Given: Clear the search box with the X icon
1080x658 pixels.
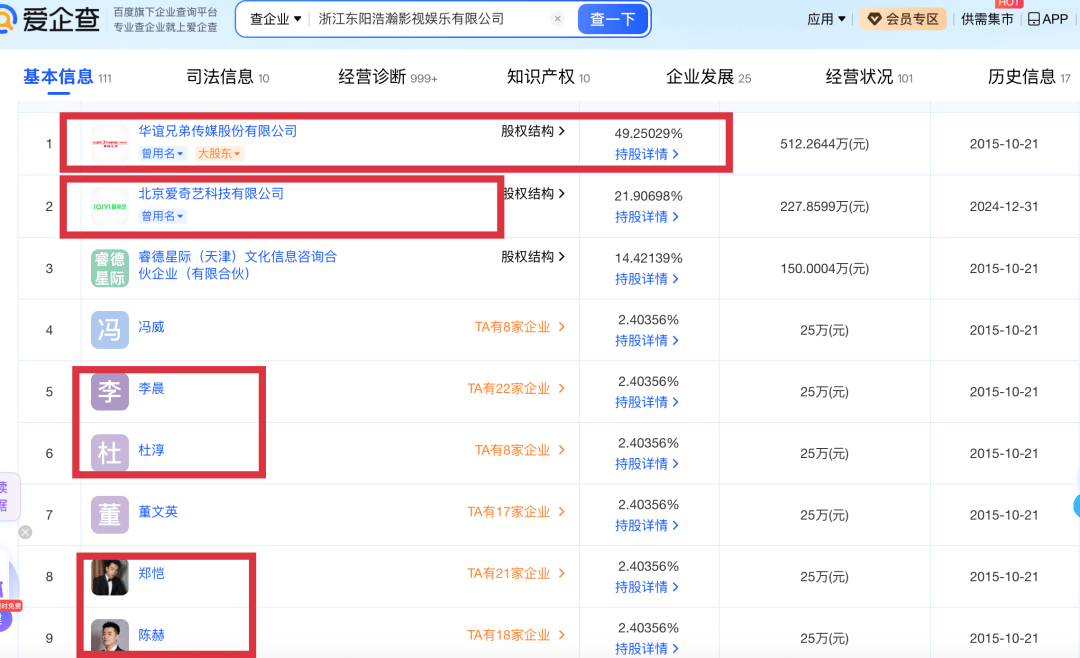Looking at the screenshot, I should point(557,19).
